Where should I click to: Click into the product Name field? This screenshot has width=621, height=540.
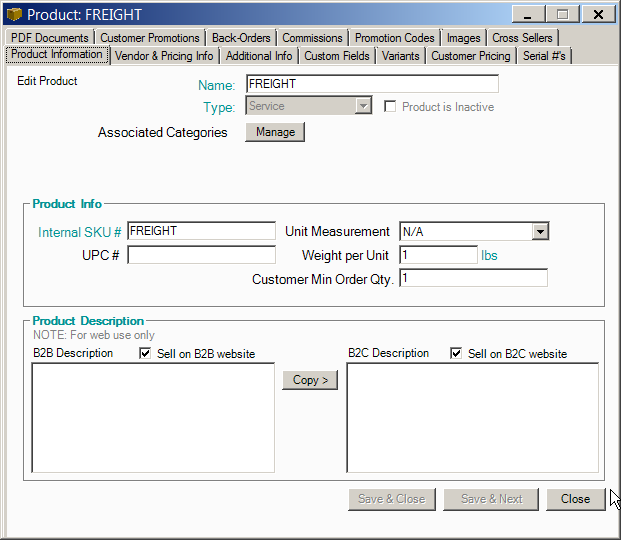click(x=371, y=84)
